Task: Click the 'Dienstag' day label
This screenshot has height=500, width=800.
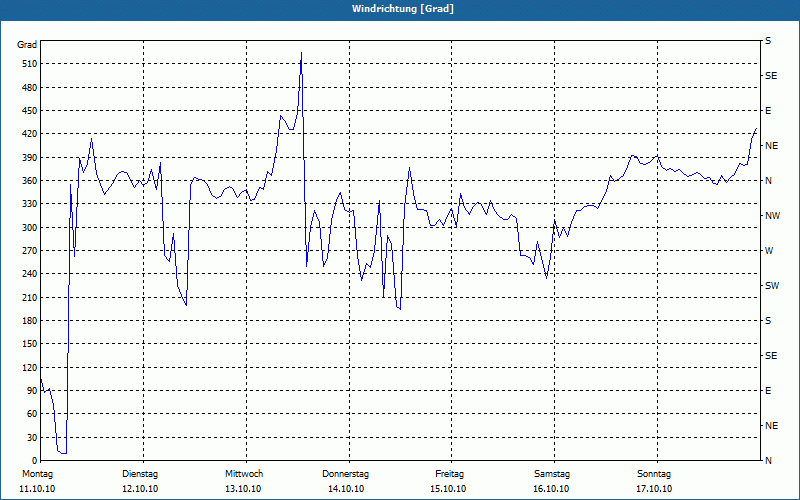Action: click(x=140, y=474)
